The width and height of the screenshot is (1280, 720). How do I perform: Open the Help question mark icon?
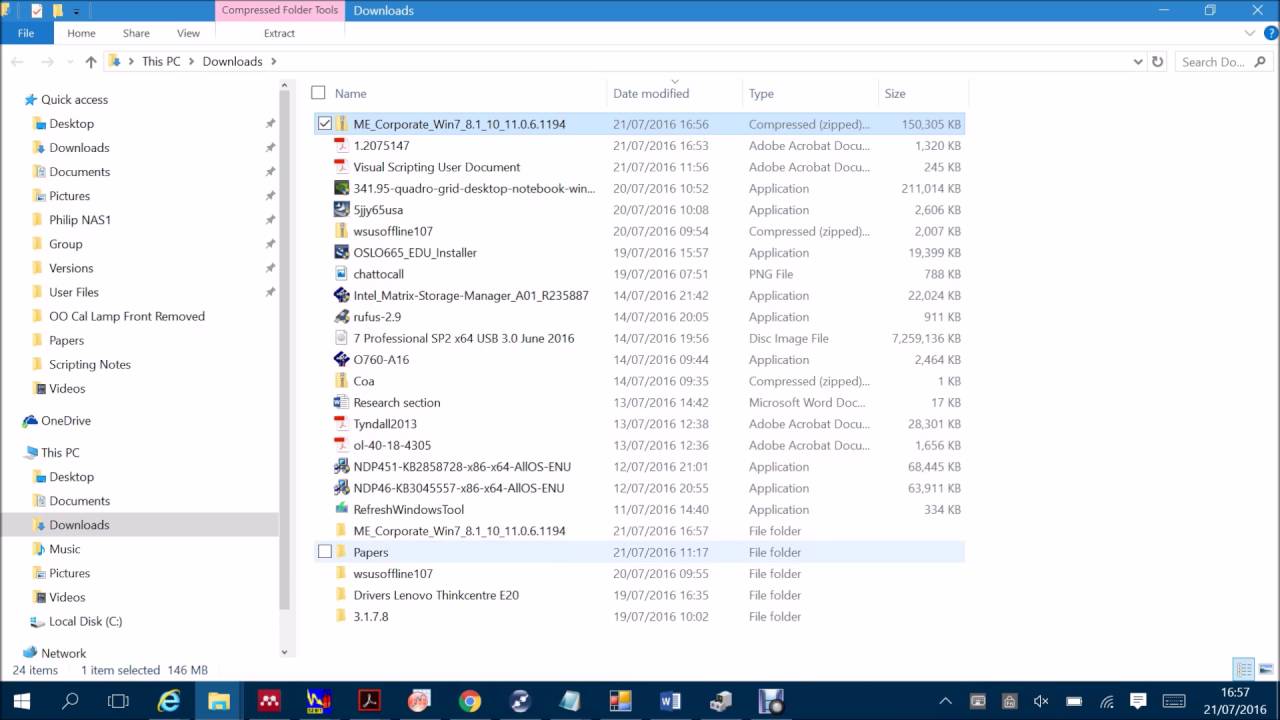tap(1270, 33)
